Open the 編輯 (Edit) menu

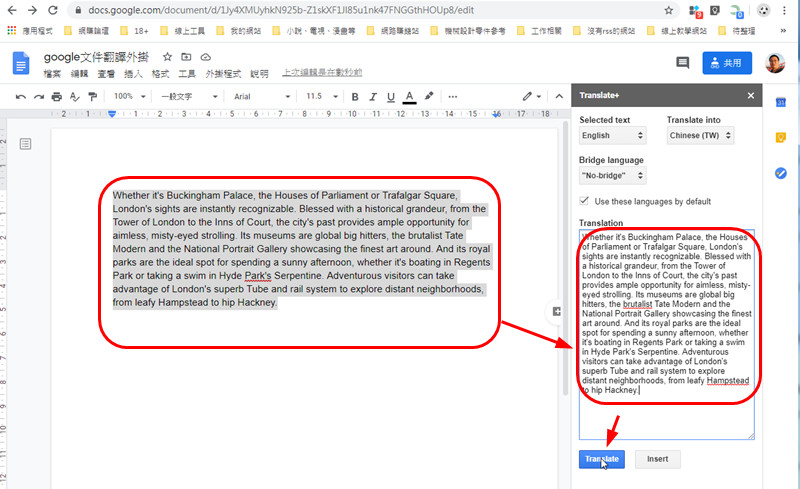pos(79,74)
